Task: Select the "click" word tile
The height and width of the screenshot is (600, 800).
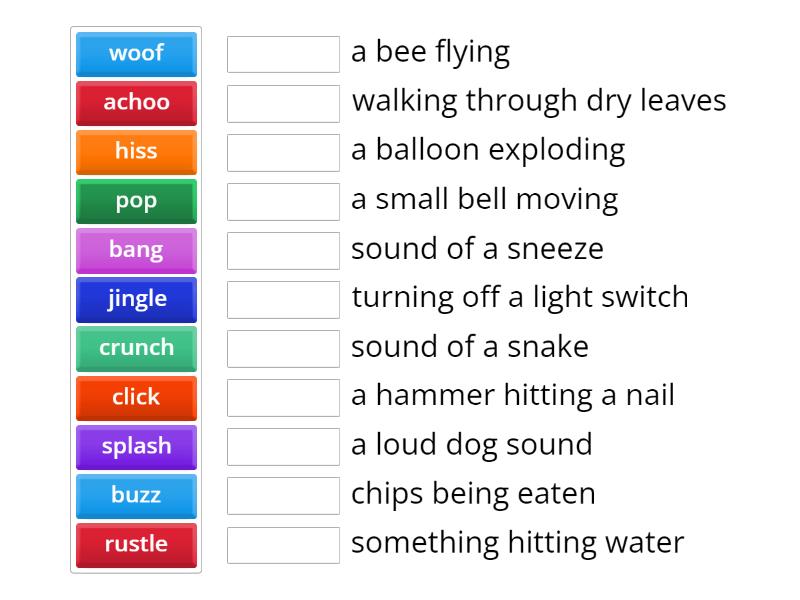Action: (x=136, y=397)
